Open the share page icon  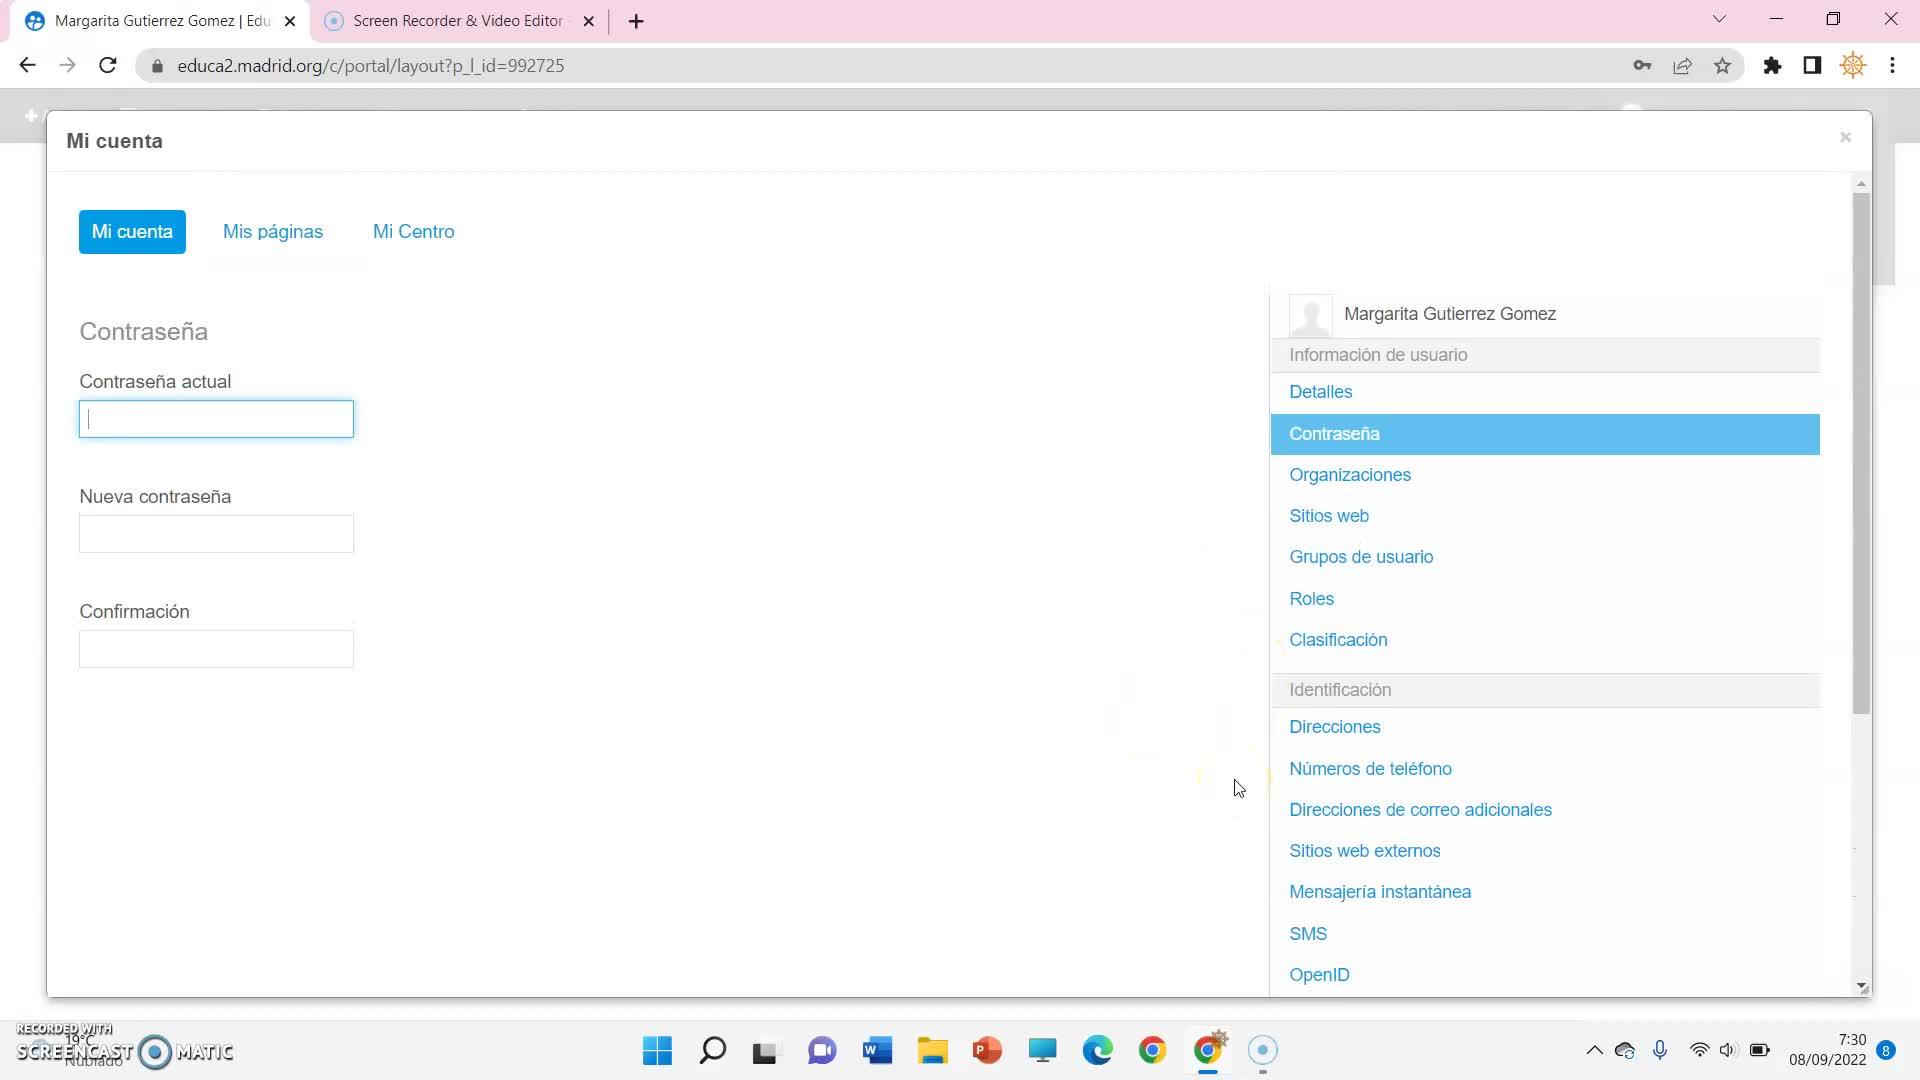[1682, 66]
